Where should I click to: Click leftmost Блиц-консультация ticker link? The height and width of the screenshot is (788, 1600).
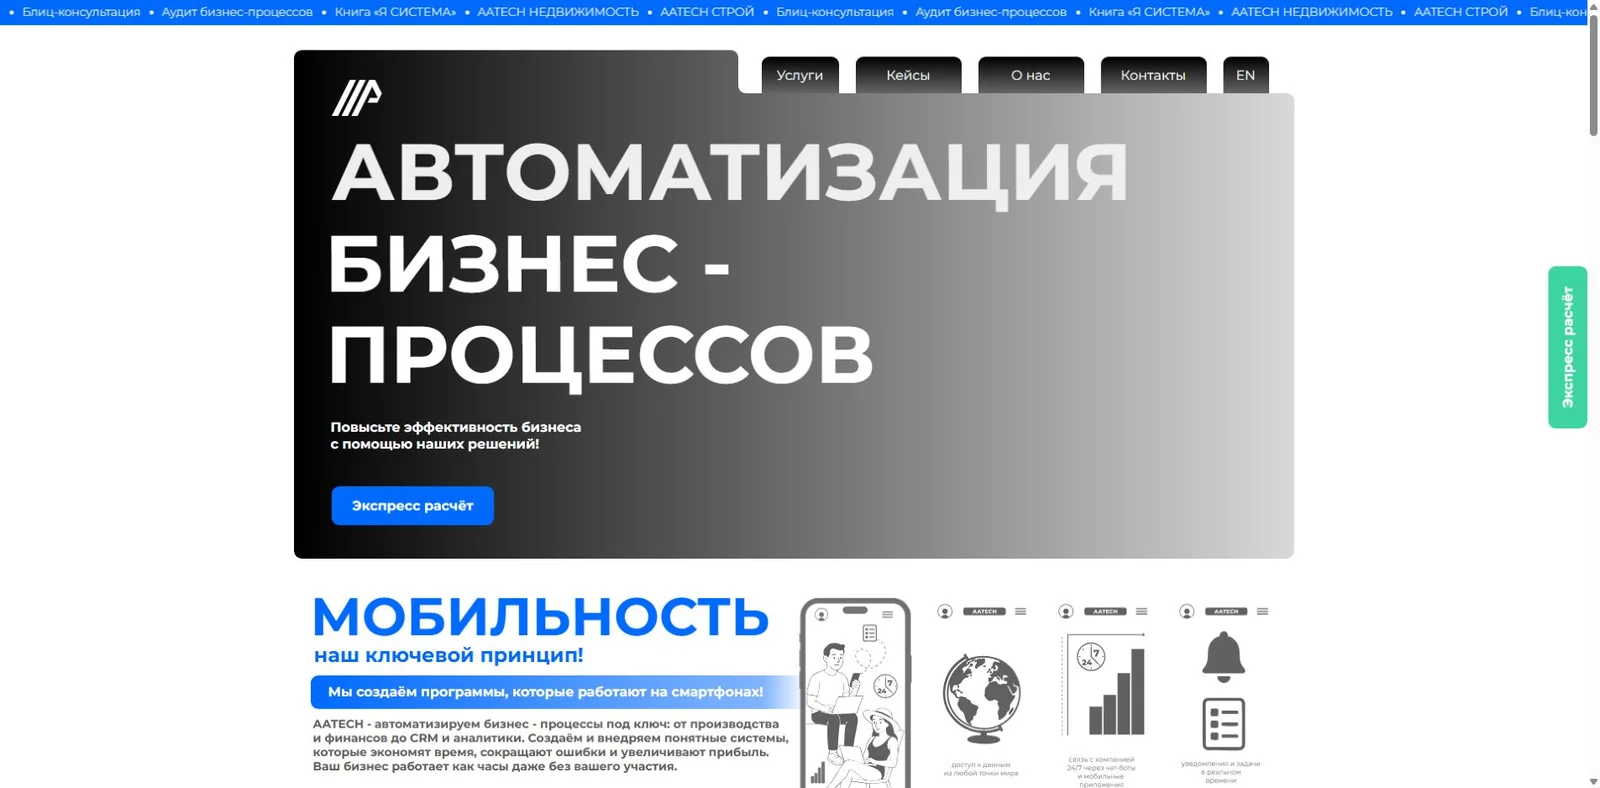point(81,12)
